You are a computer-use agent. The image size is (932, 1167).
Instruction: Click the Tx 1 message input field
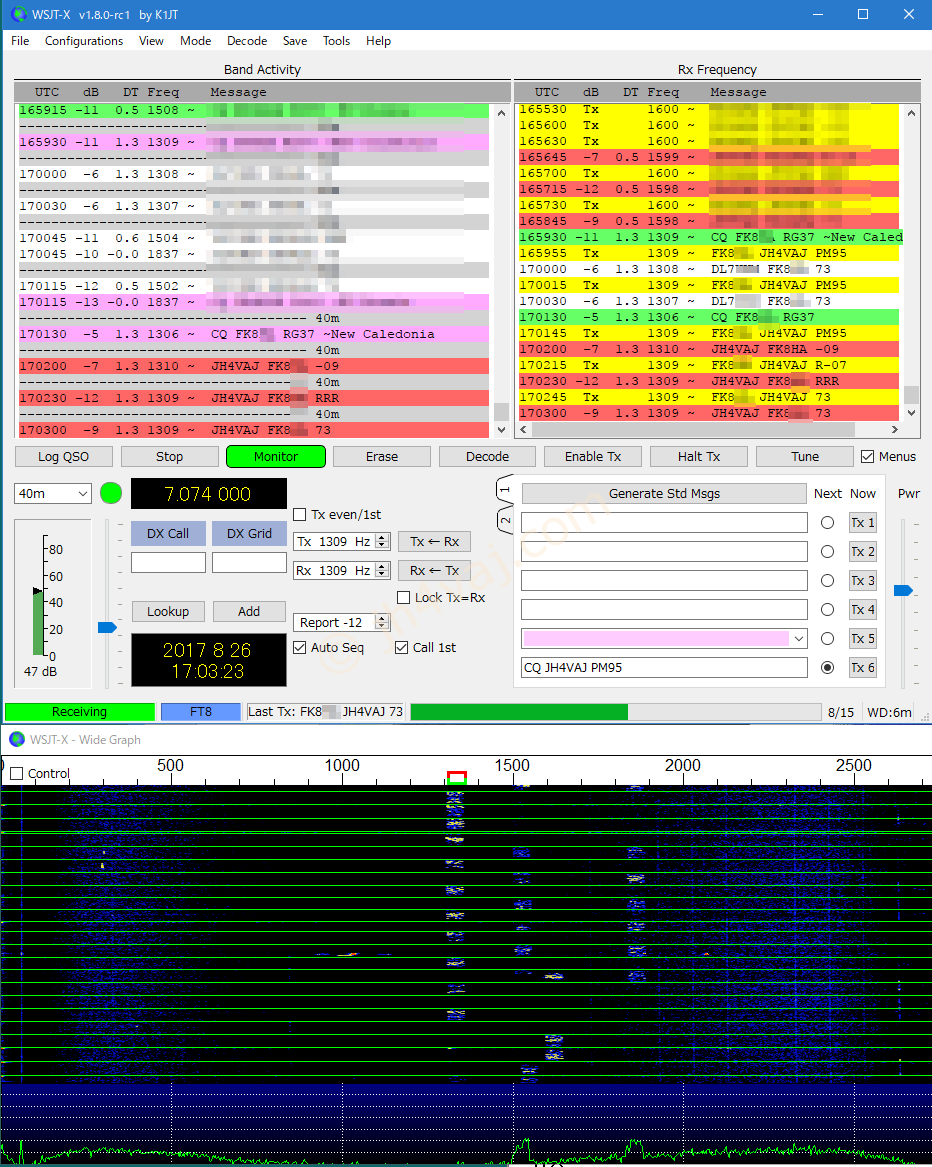pyautogui.click(x=664, y=522)
